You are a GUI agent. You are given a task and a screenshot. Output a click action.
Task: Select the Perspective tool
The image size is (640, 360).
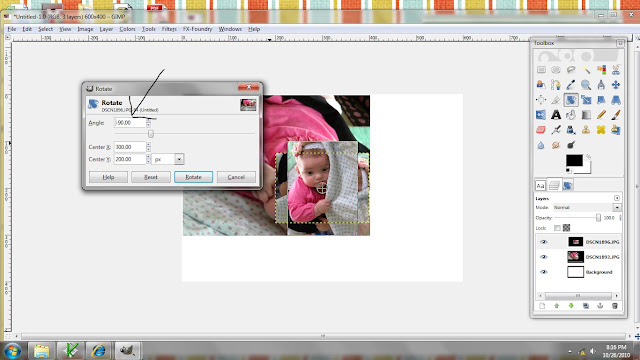[x=616, y=100]
